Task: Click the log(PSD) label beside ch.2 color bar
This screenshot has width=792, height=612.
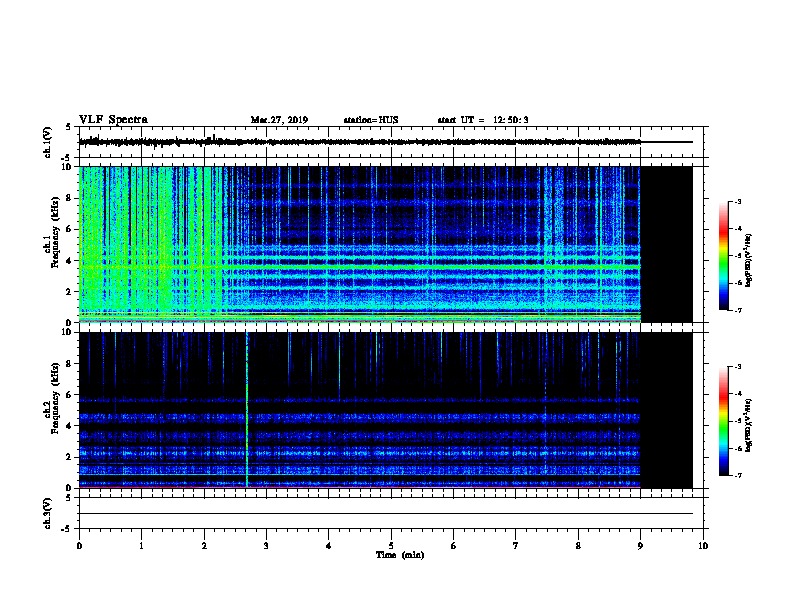Action: coord(748,425)
